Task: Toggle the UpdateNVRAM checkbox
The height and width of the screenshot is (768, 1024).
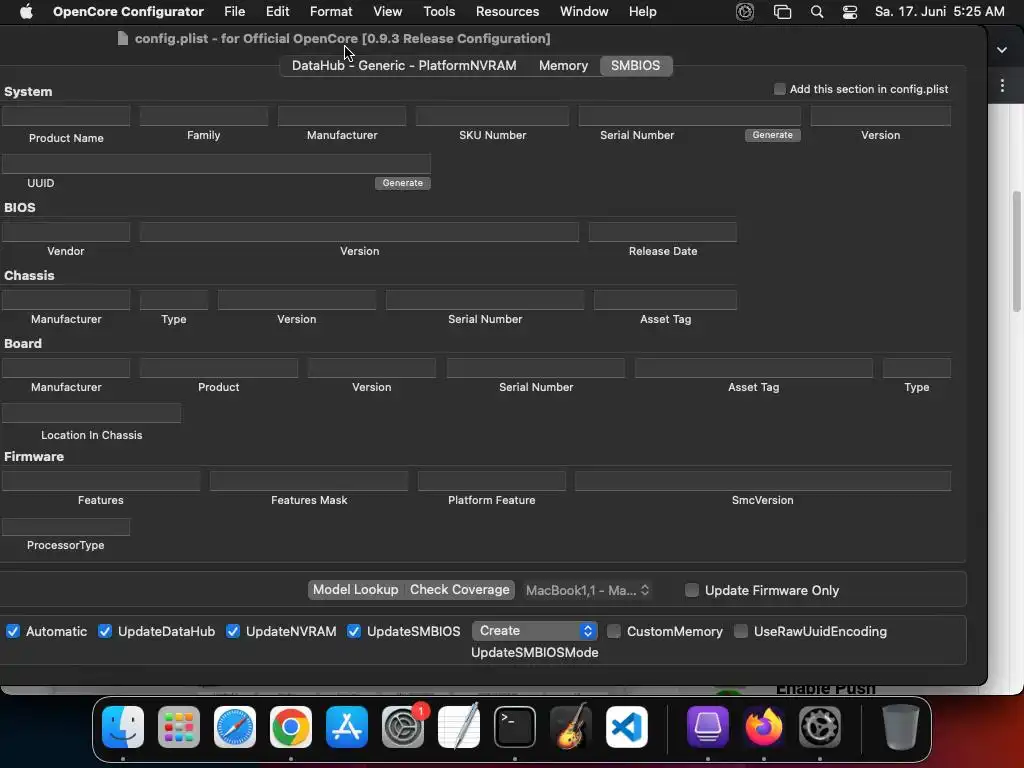Action: 232,632
